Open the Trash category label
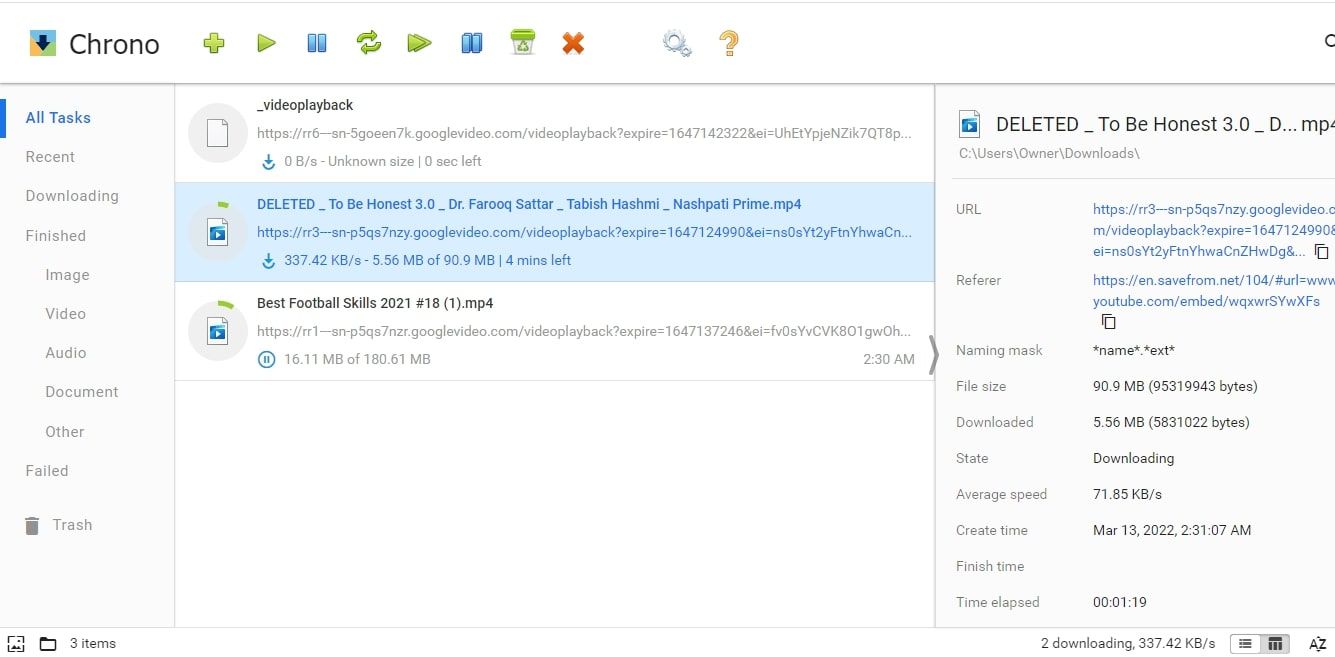This screenshot has height=657, width=1335. [72, 525]
